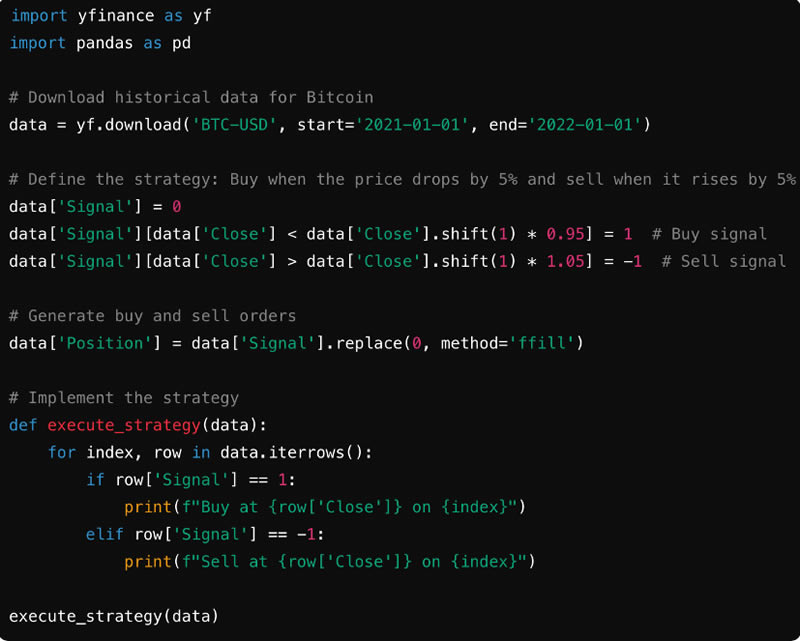Click 'iterrows' in the for loop
Screen dimensions: 800x641
tap(307, 452)
